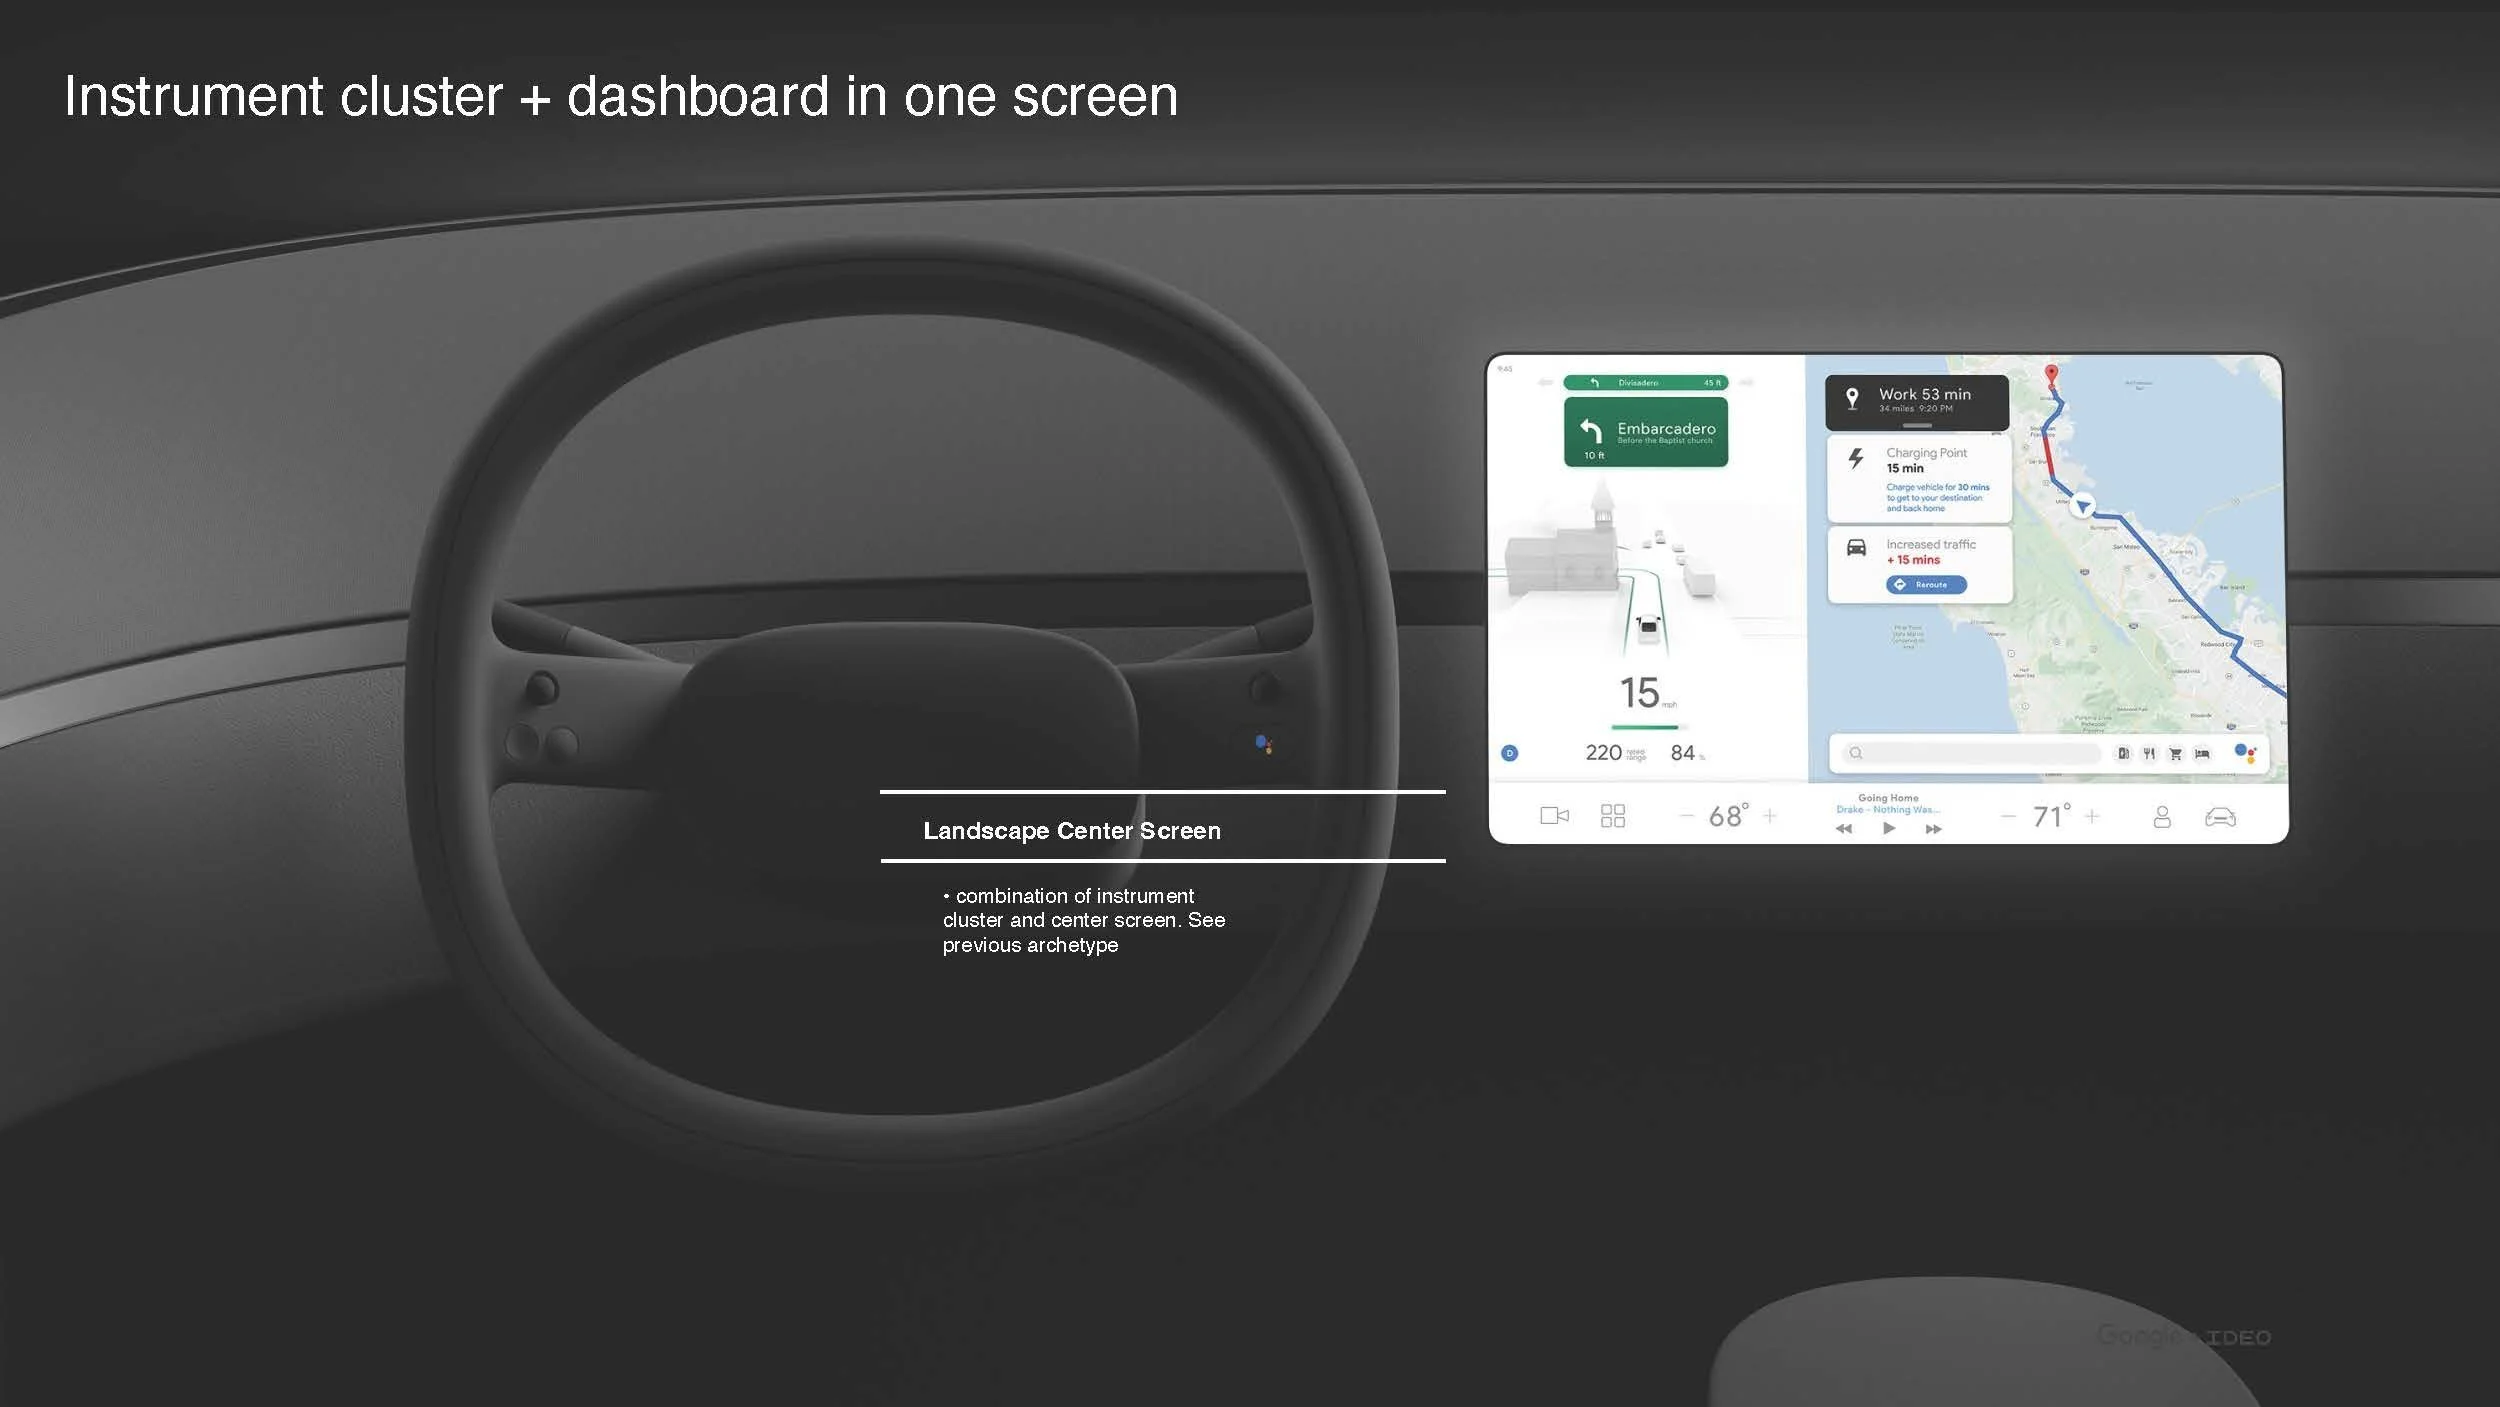This screenshot has width=2500, height=1407.
Task: Open the user profile icon
Action: (x=2162, y=817)
